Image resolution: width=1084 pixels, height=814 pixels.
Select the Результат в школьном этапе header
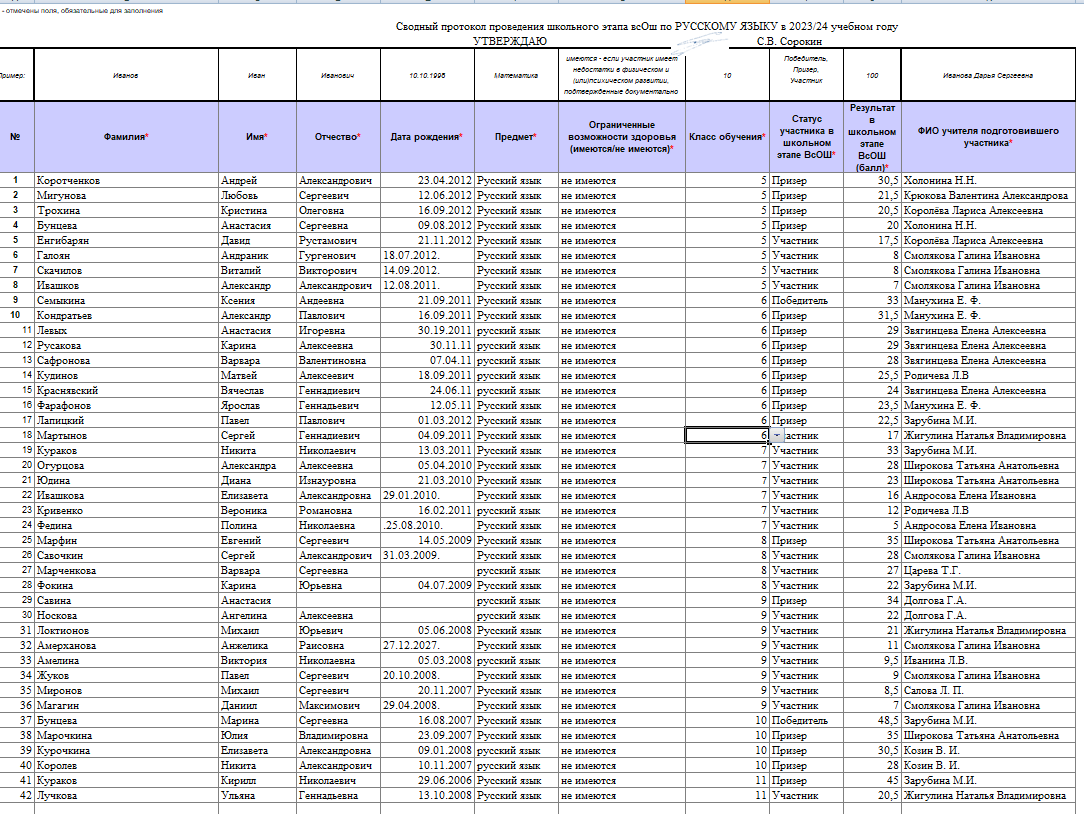point(872,137)
